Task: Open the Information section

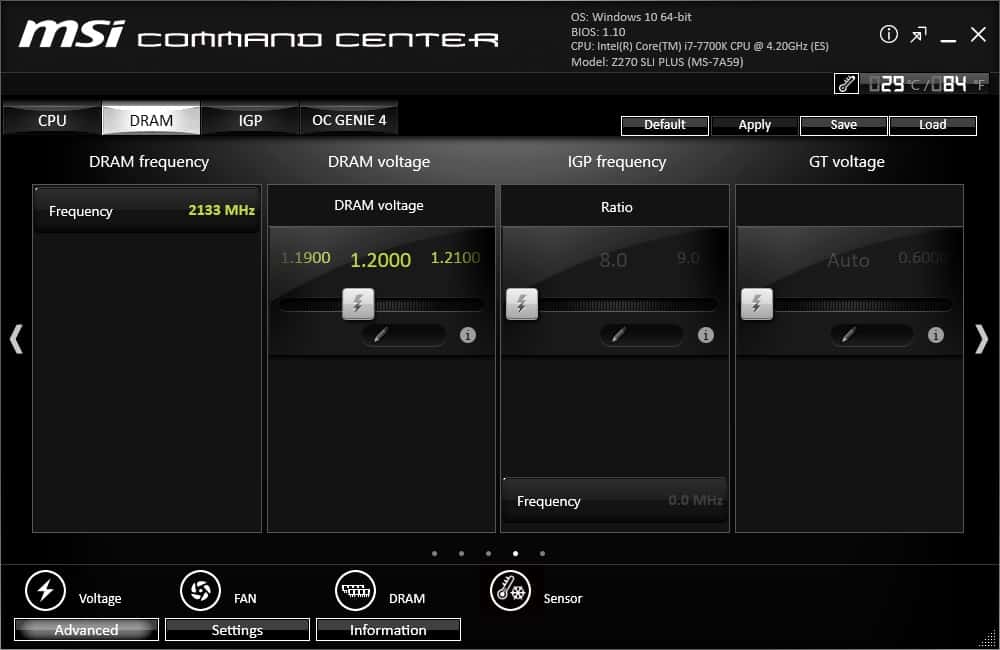Action: [388, 630]
